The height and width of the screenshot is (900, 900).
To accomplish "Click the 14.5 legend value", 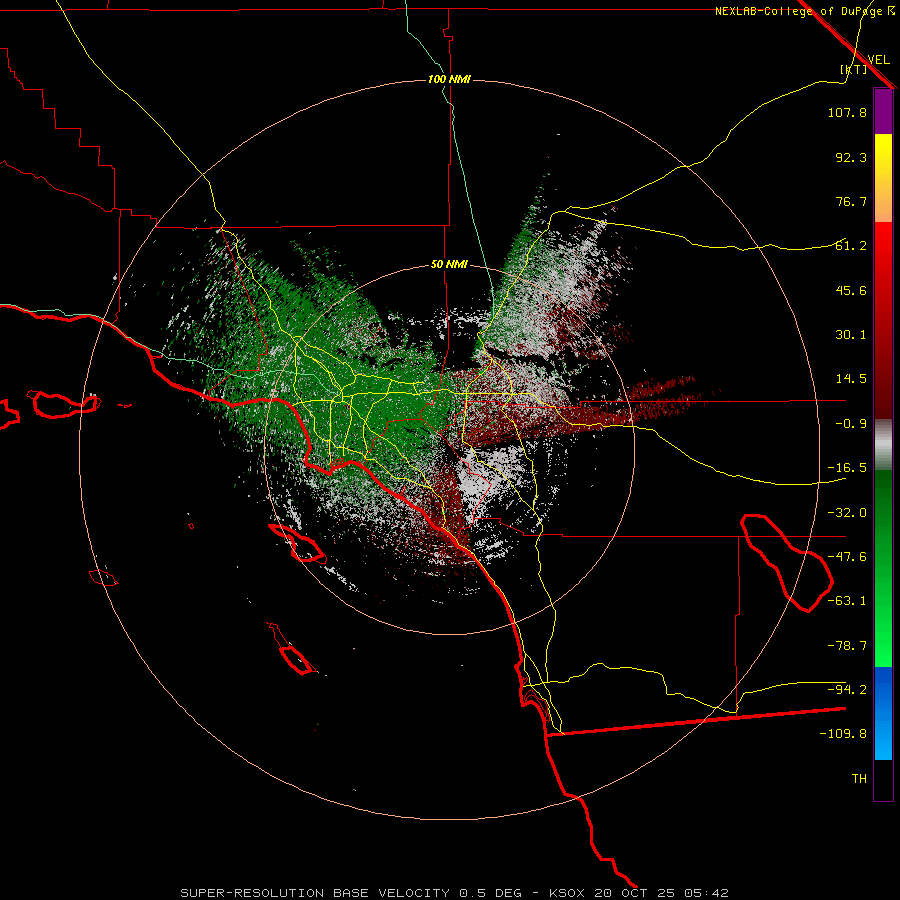I will coord(851,379).
